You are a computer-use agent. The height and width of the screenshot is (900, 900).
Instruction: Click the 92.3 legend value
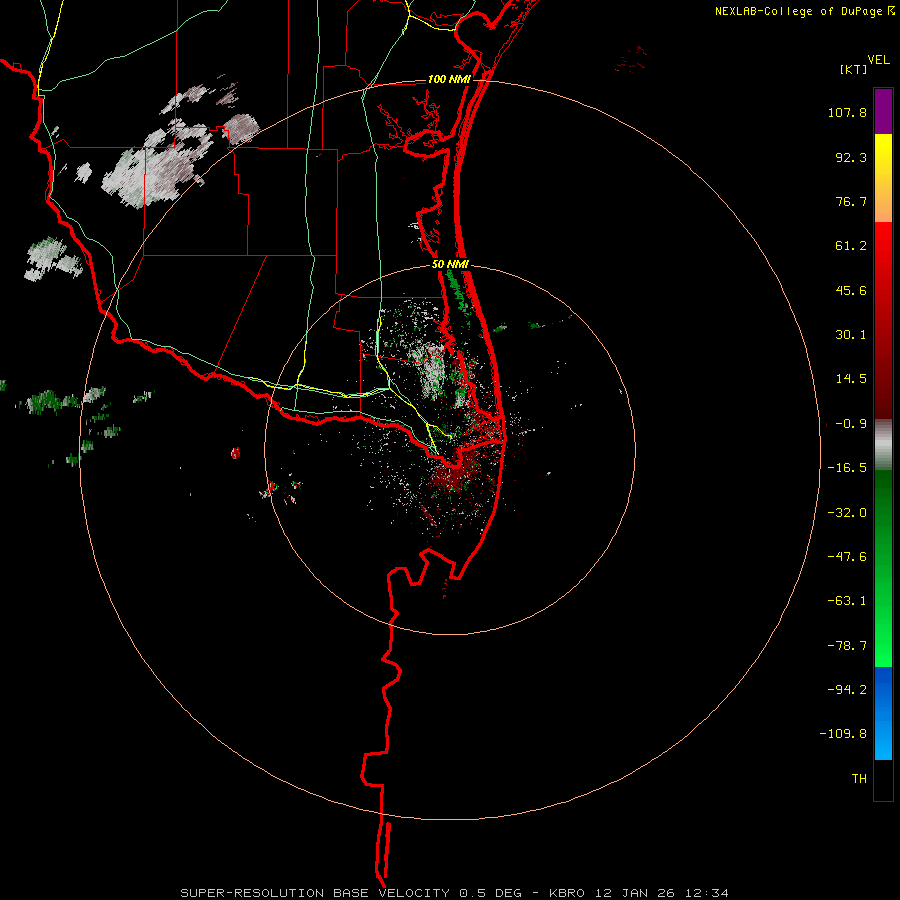tap(851, 157)
